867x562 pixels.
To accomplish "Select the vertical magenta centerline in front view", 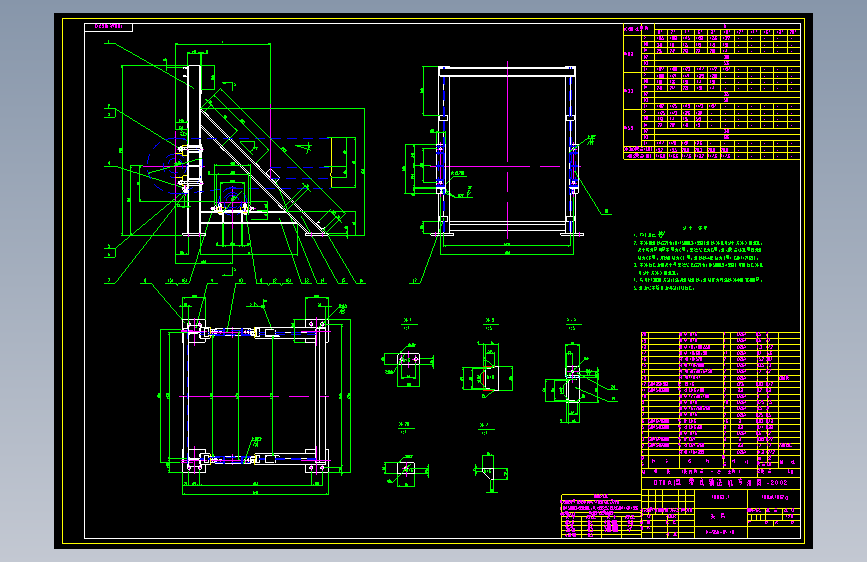I will click(x=508, y=150).
